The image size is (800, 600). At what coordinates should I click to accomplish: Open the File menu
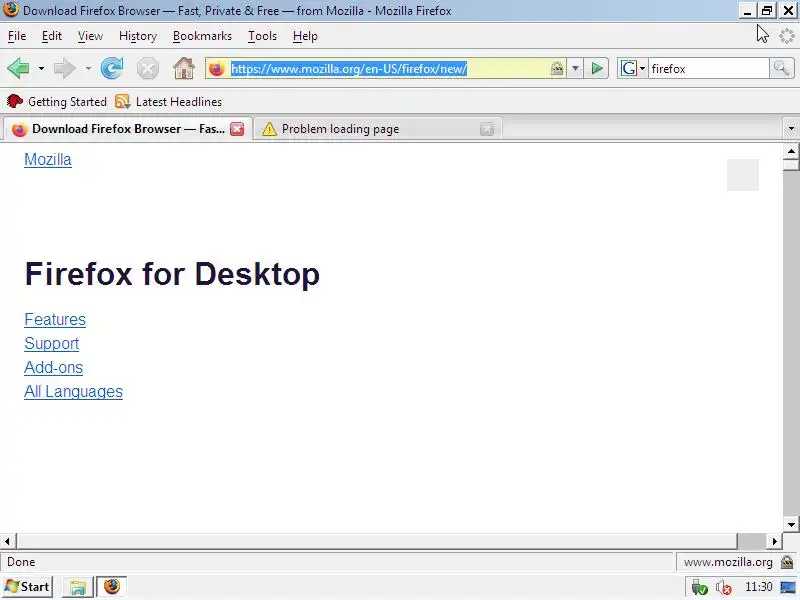(x=17, y=36)
